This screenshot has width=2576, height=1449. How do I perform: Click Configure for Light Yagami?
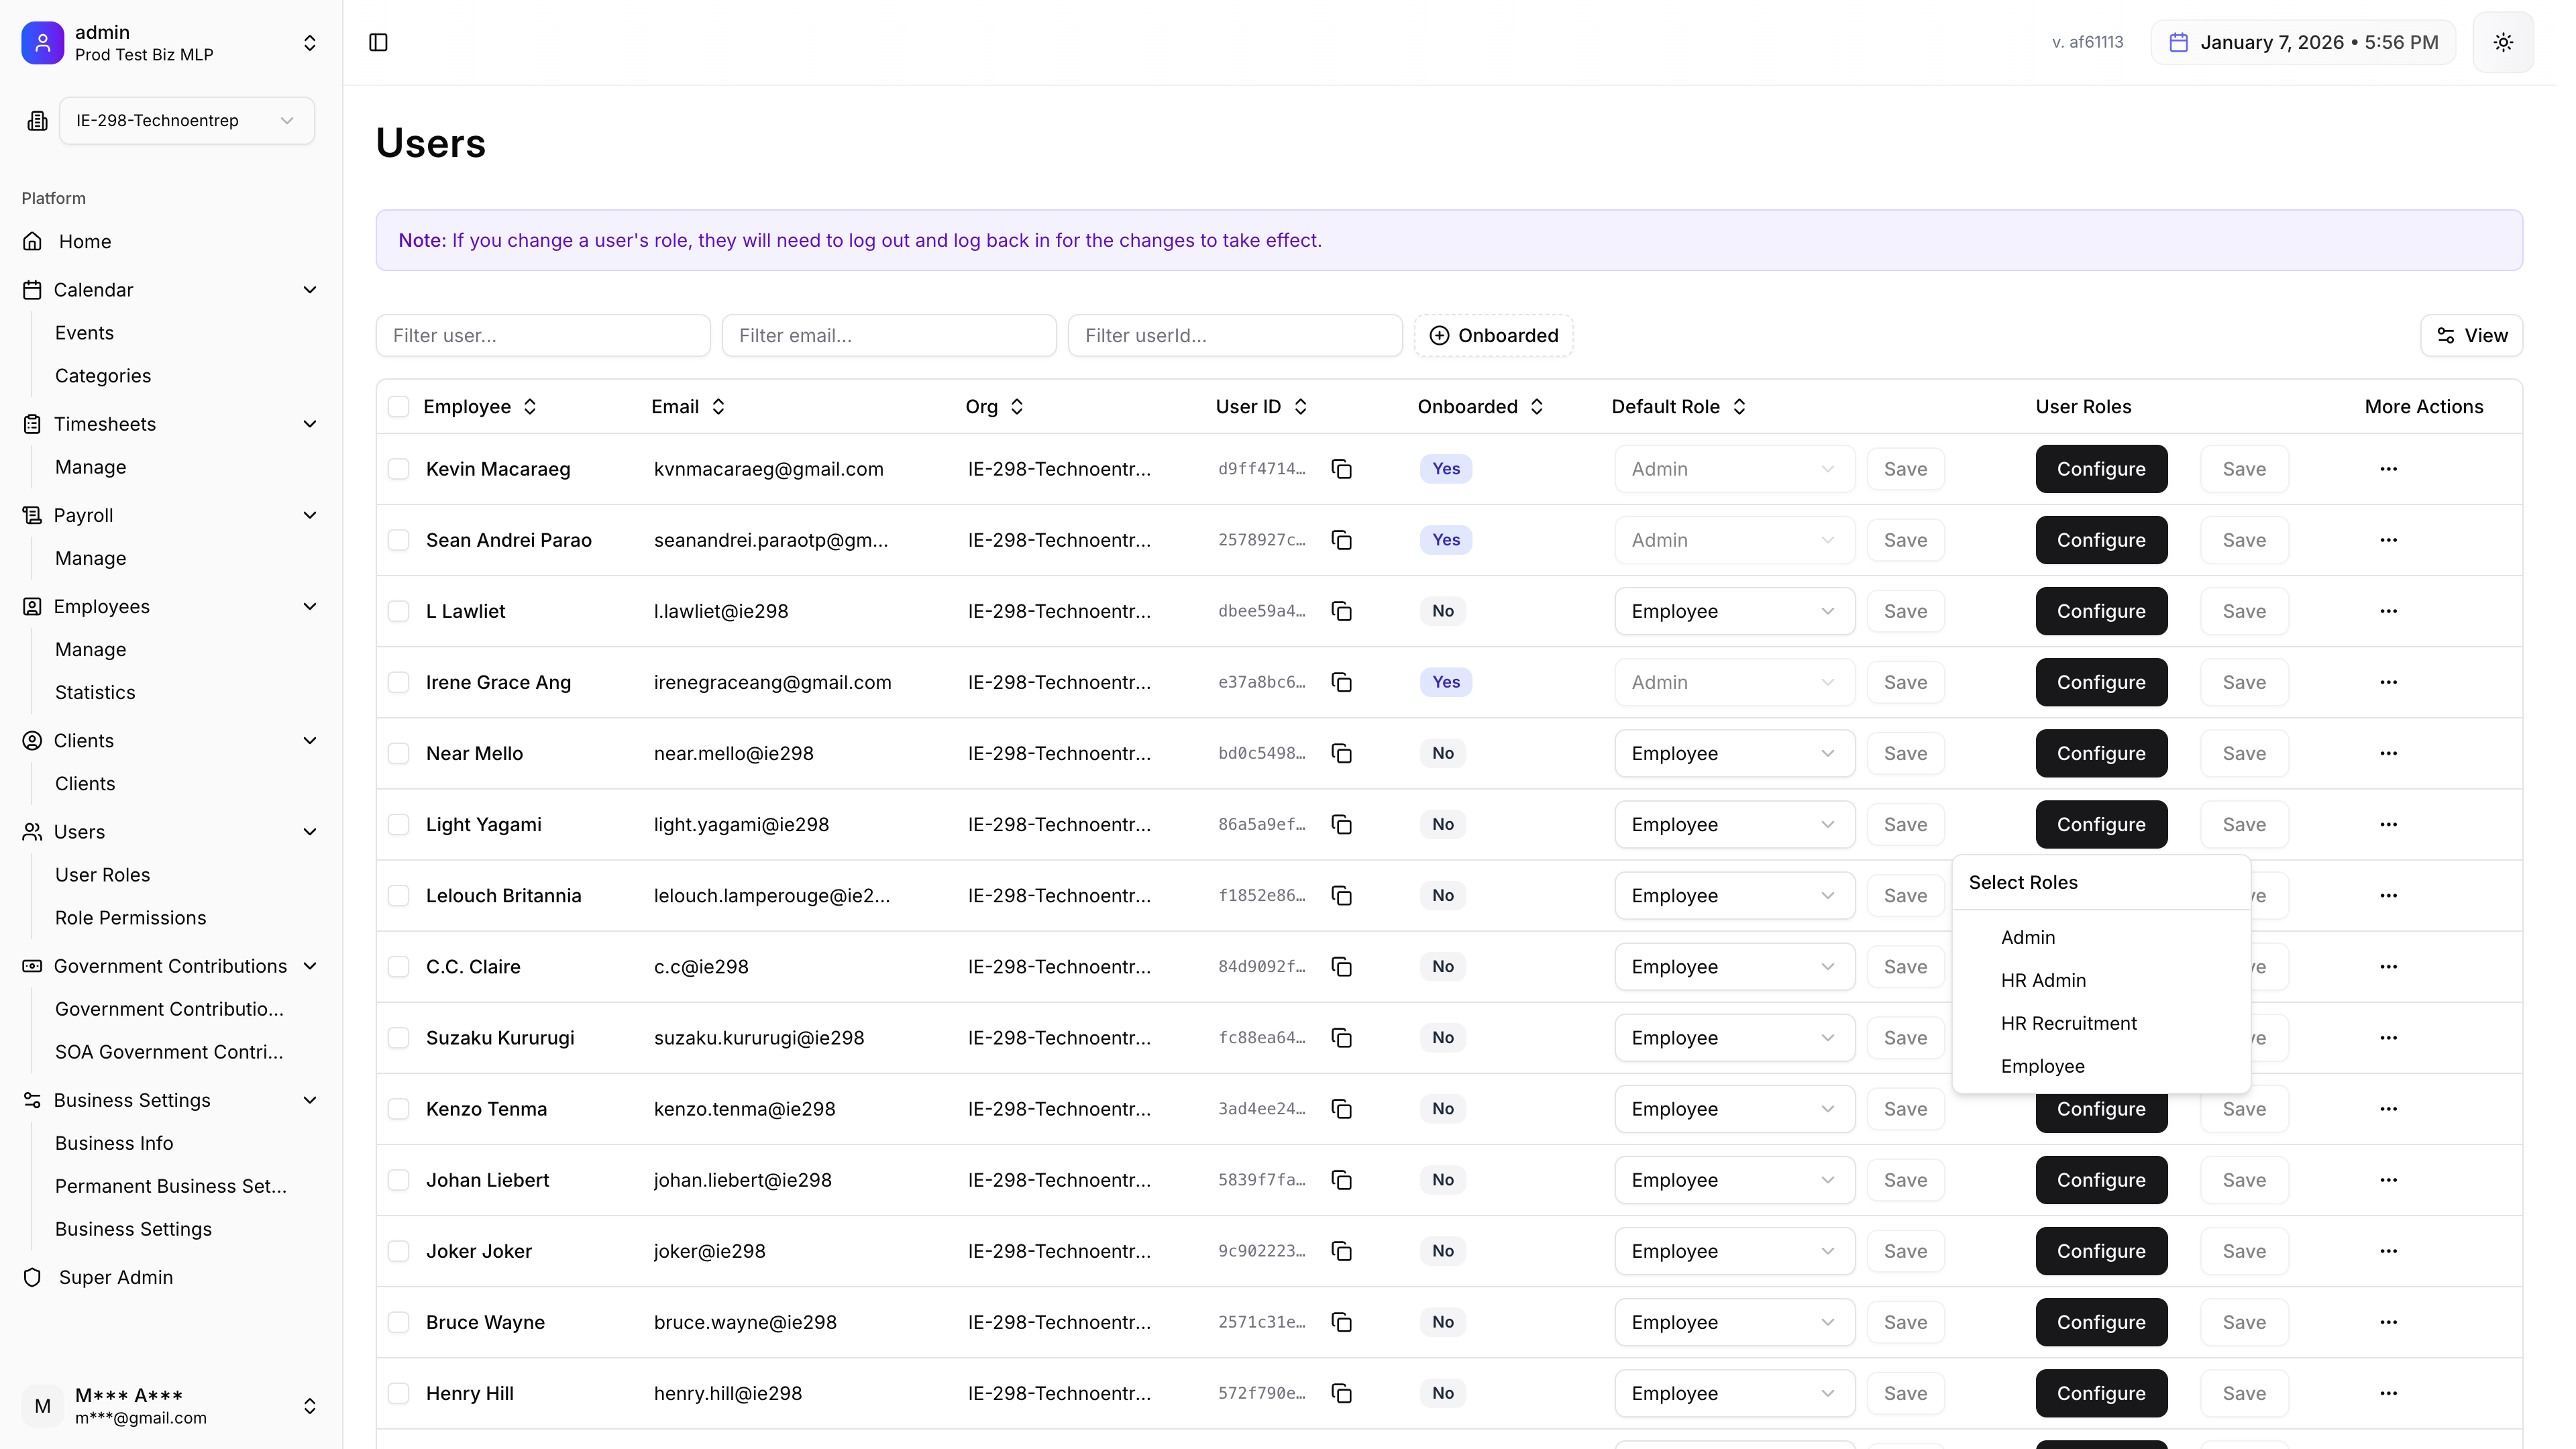click(x=2100, y=824)
